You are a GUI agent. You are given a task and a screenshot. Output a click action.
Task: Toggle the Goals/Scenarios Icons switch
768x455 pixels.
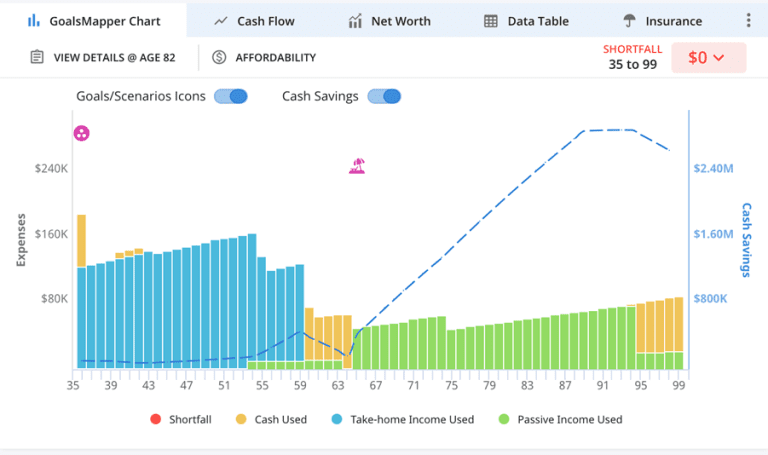tap(231, 96)
